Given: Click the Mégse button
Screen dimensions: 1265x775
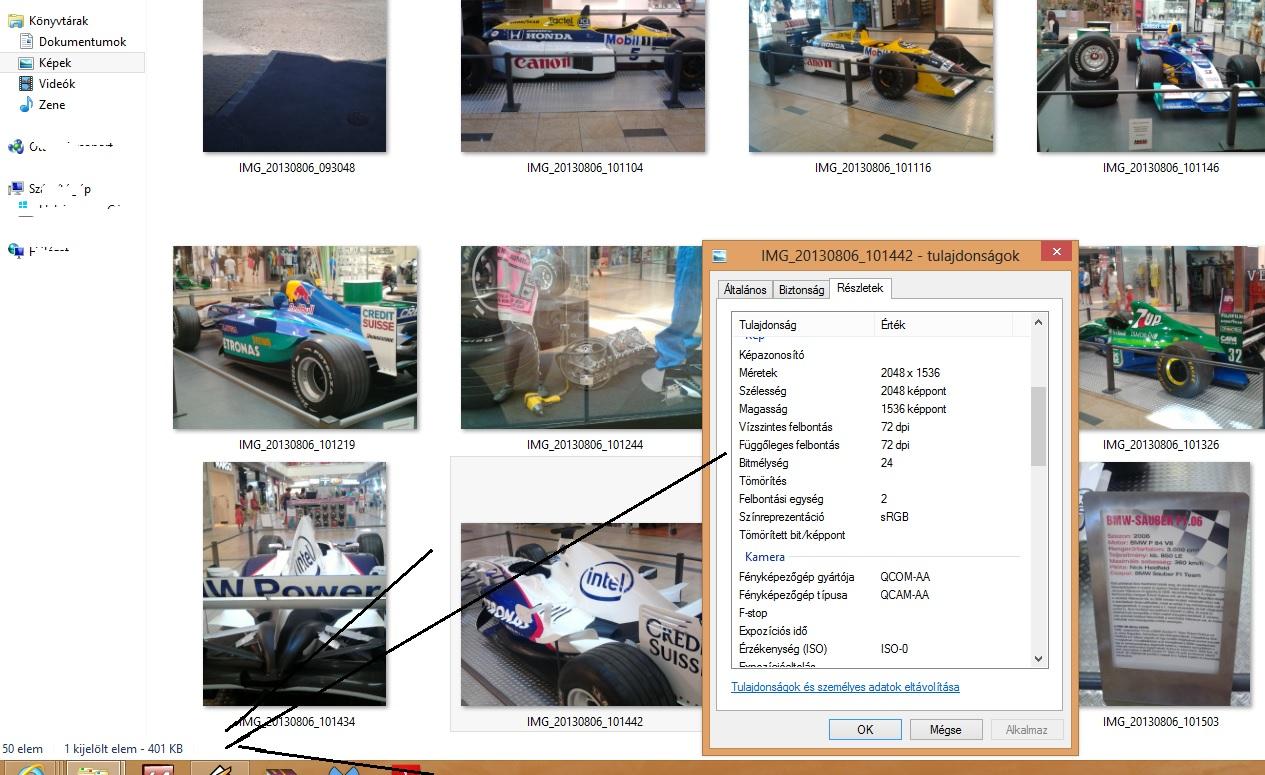Looking at the screenshot, I should pyautogui.click(x=945, y=730).
